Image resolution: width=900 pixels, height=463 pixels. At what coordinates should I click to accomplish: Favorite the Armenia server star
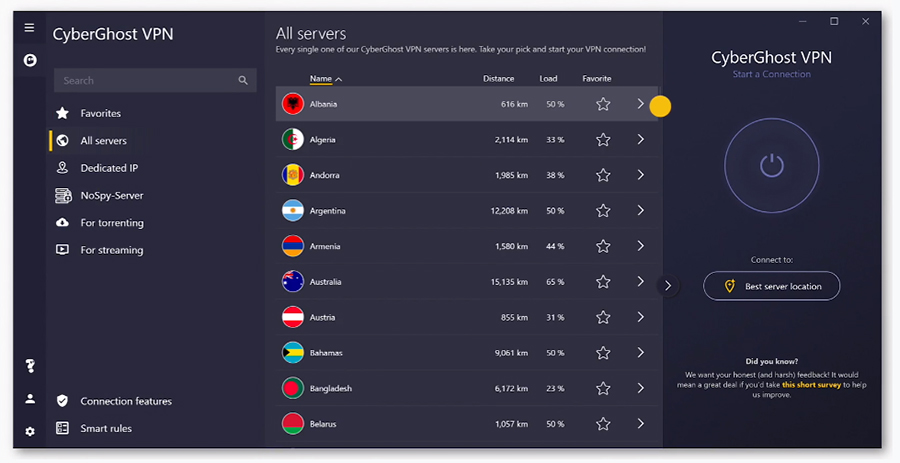[x=603, y=246]
